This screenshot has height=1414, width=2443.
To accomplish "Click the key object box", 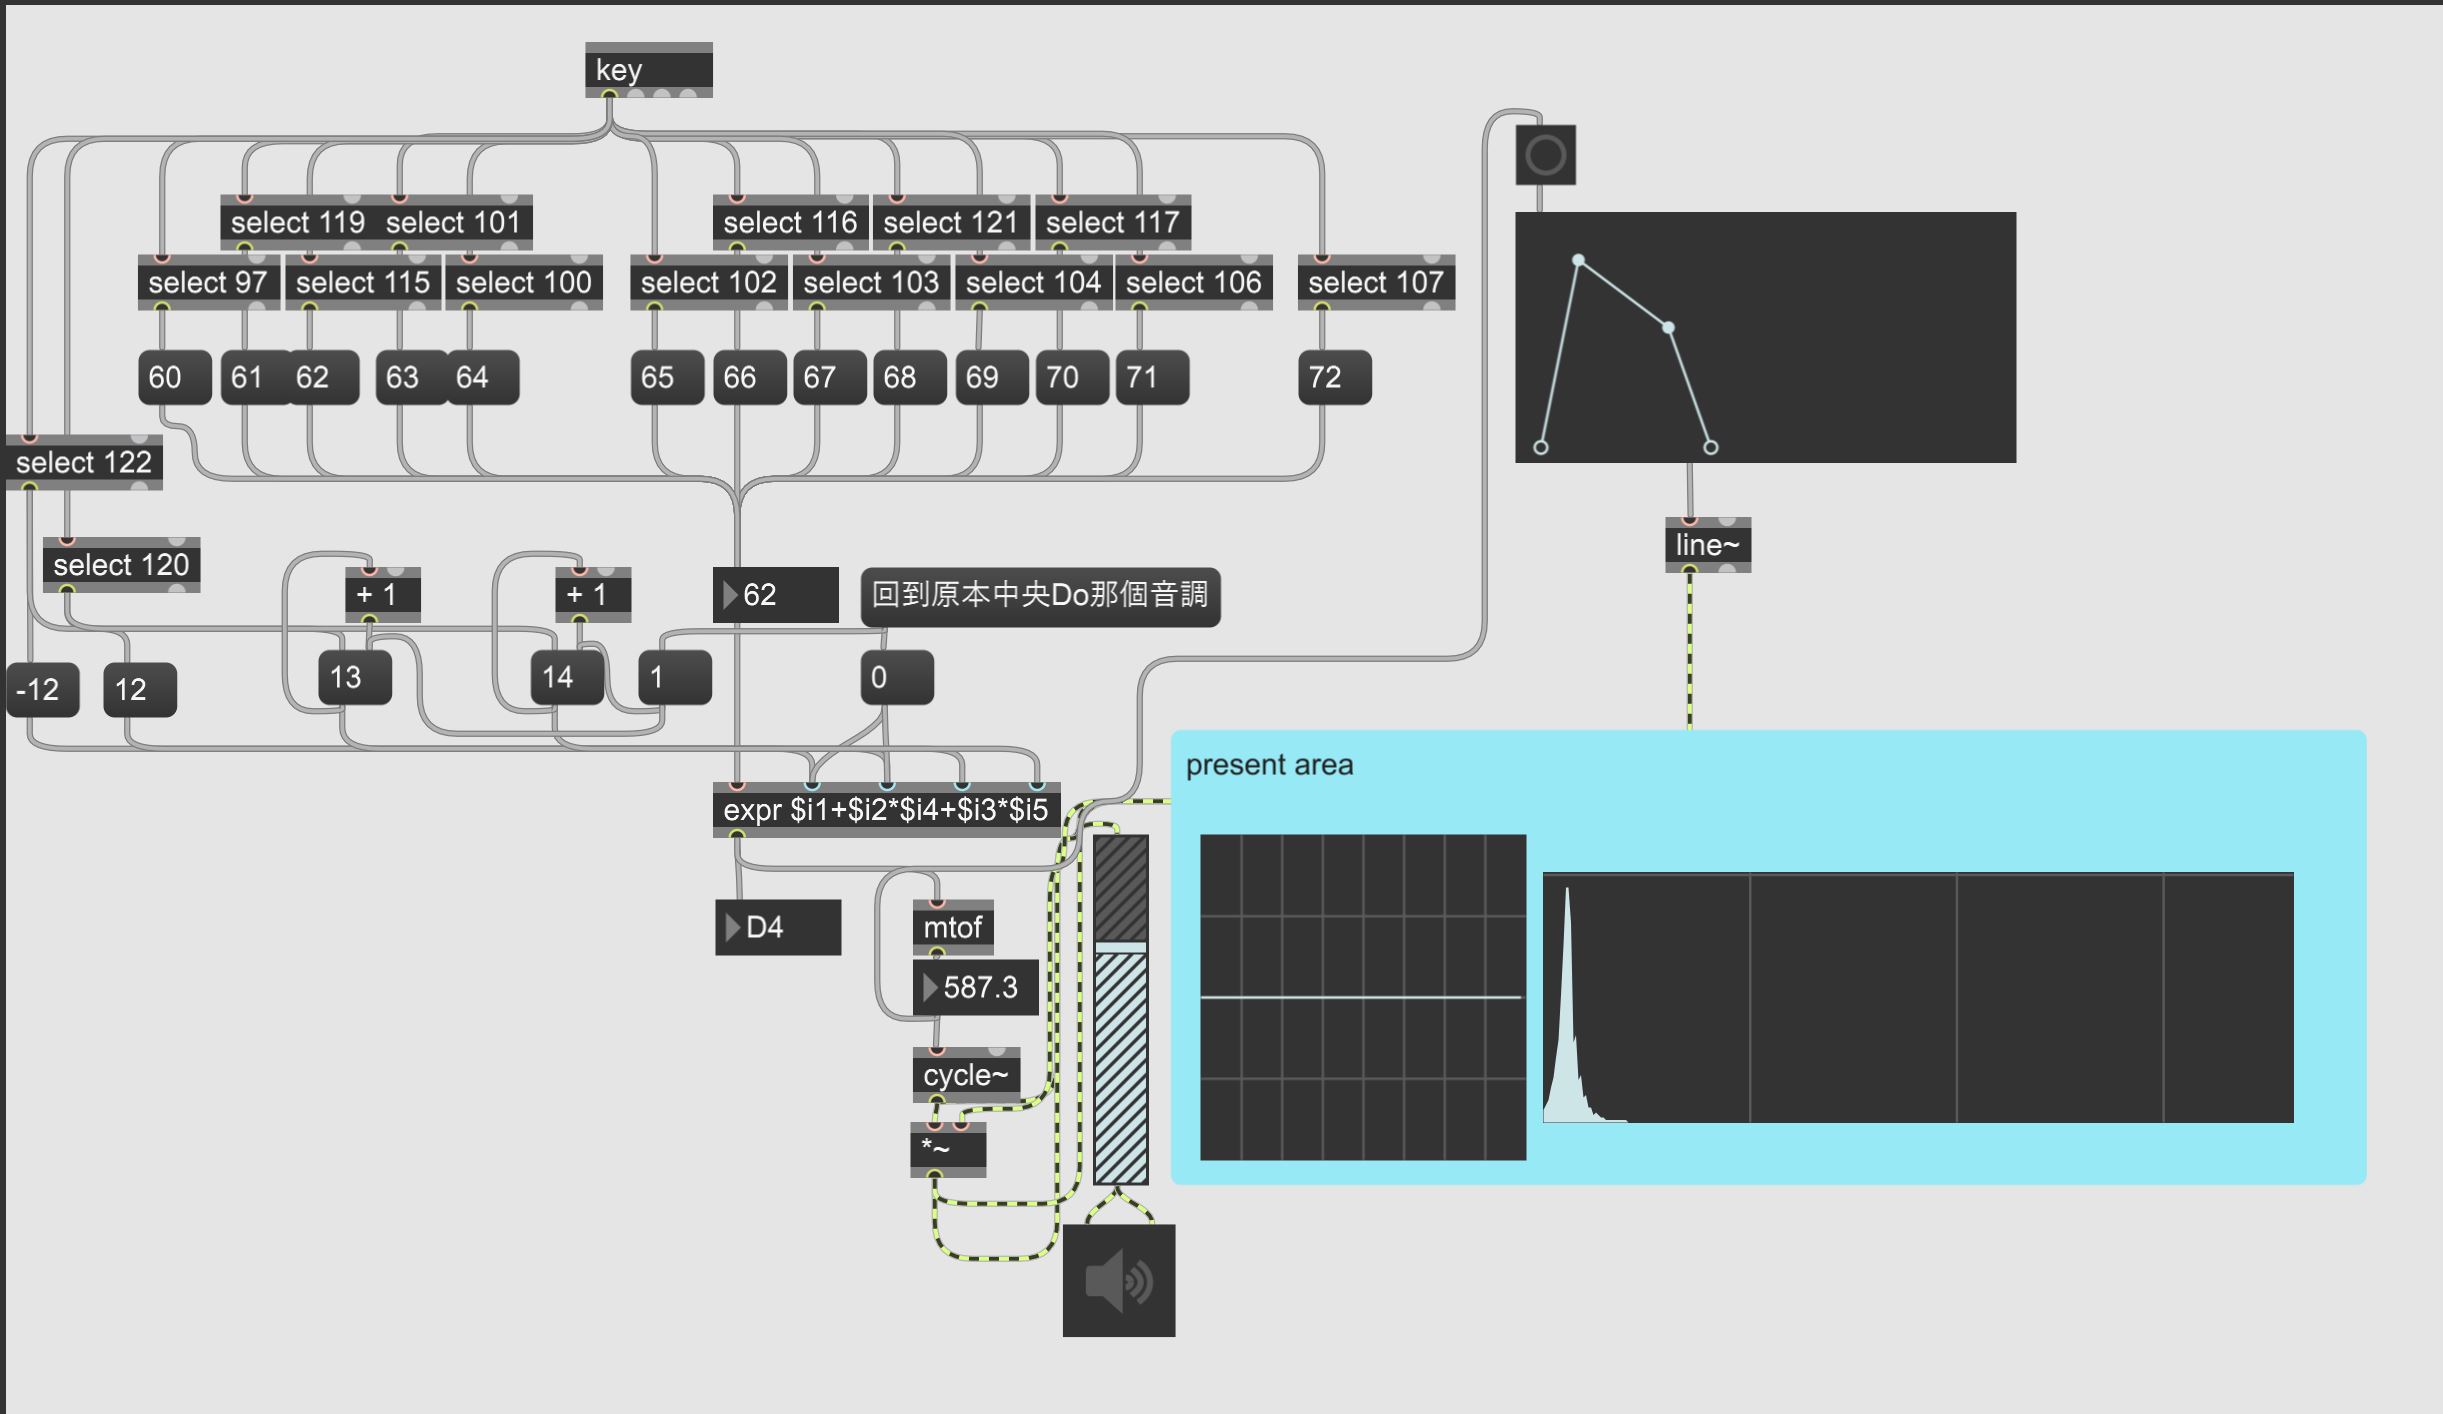I will coord(648,69).
